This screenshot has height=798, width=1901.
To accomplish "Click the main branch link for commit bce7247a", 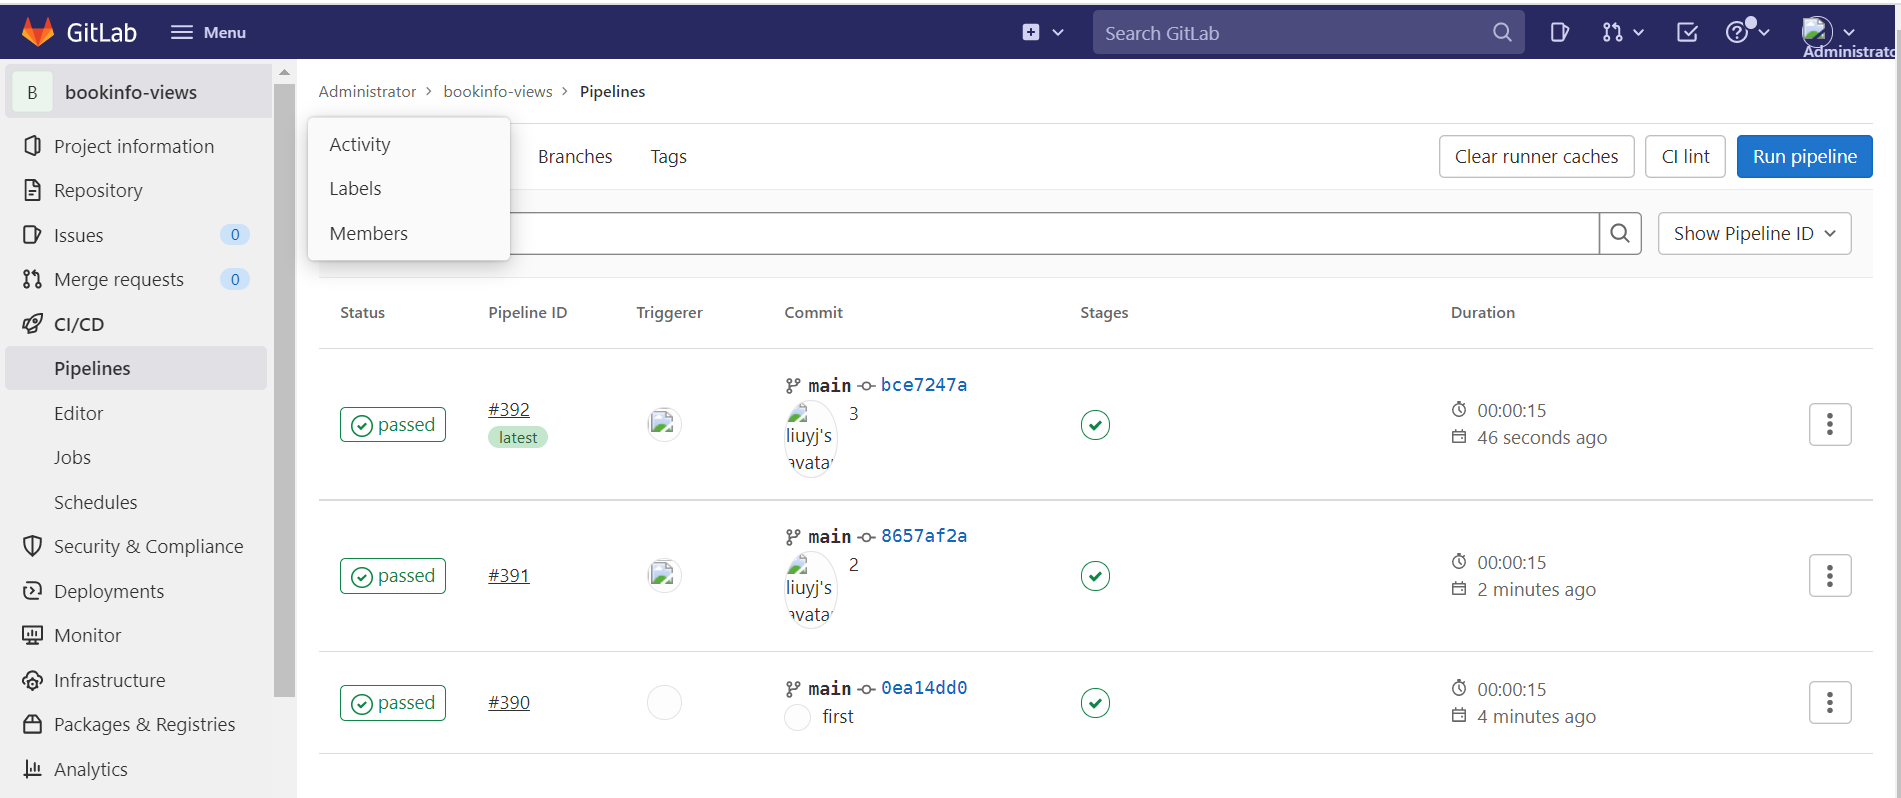I will coord(829,385).
